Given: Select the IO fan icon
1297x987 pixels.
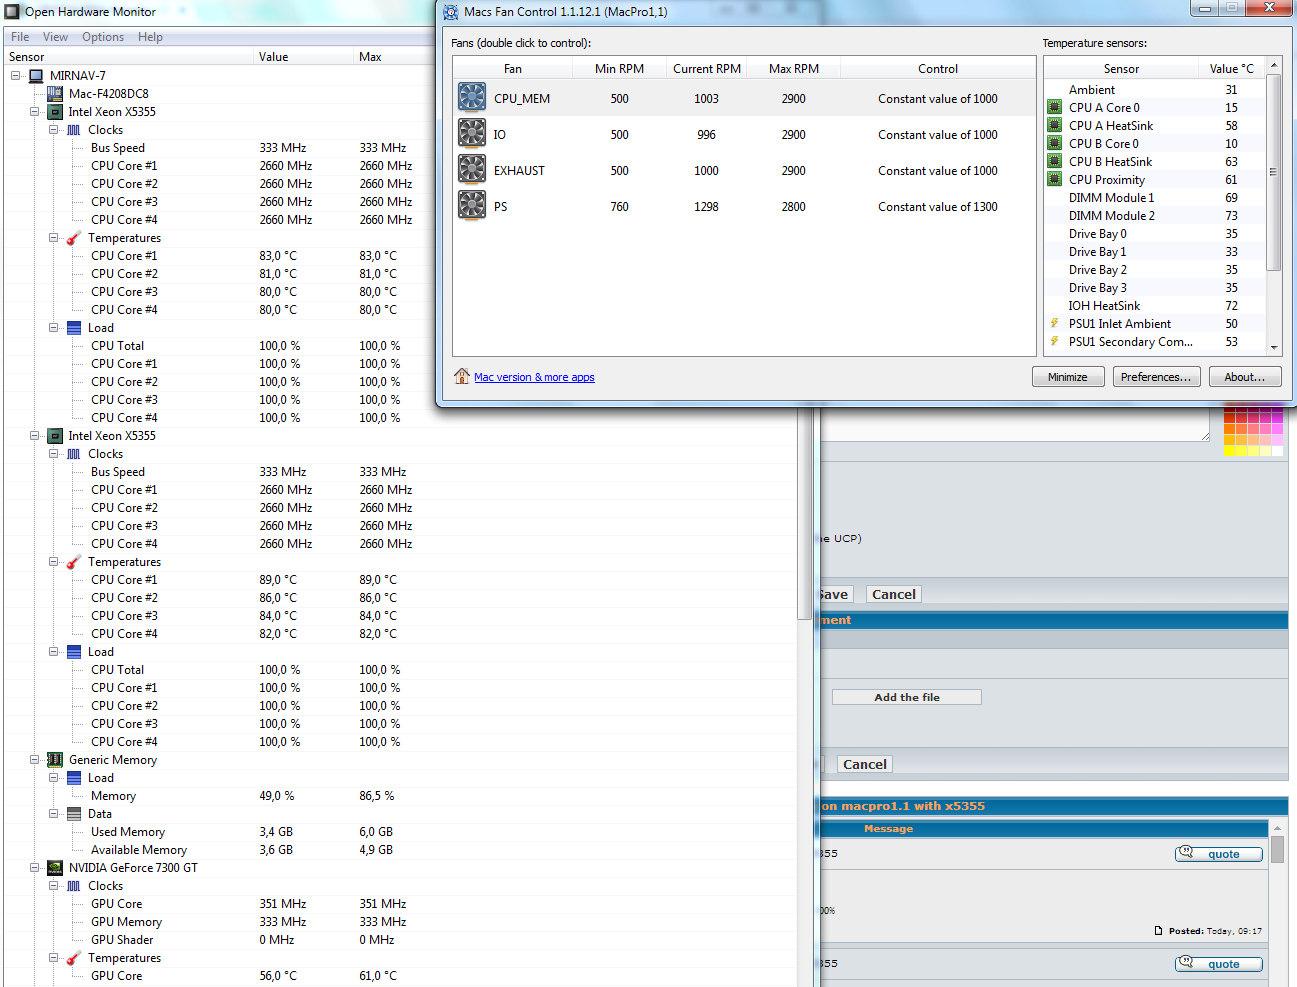Looking at the screenshot, I should coord(472,133).
